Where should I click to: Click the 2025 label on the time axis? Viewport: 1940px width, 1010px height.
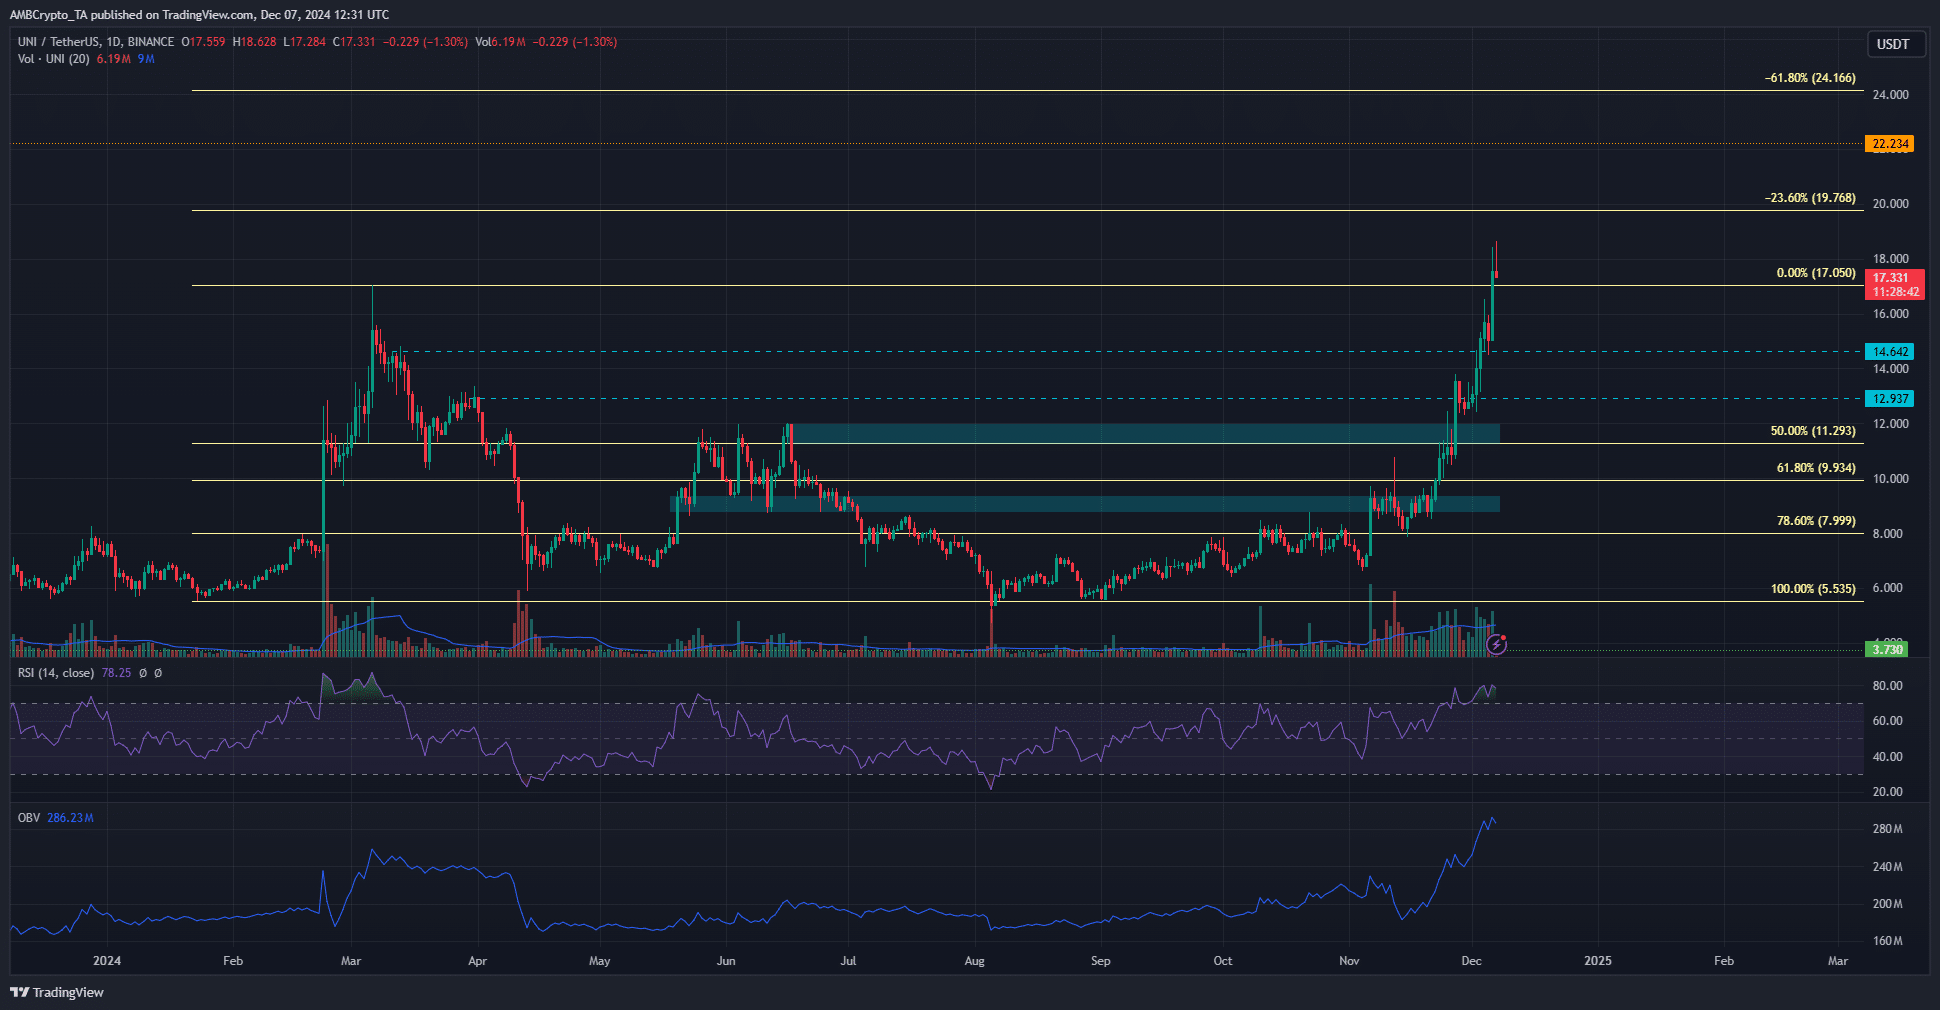1598,961
